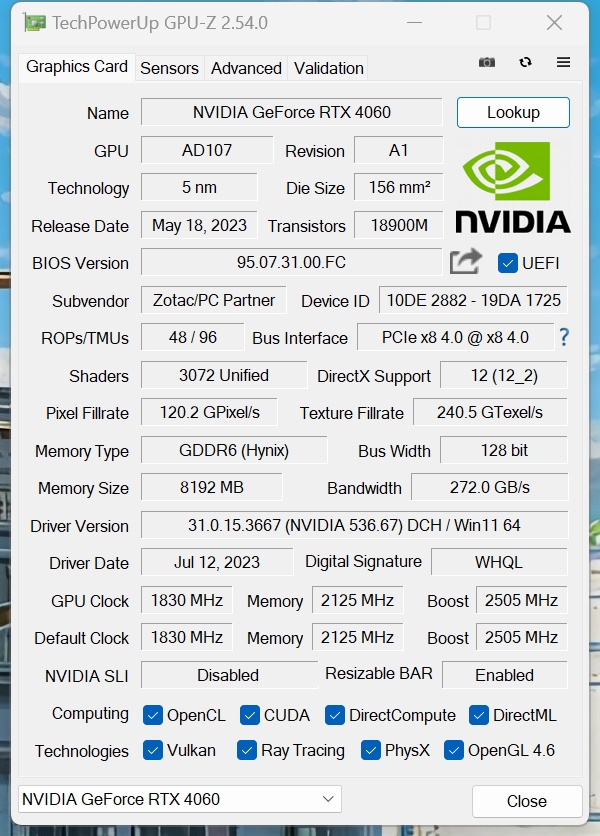This screenshot has width=600, height=836.
Task: Click the BIOS Version field
Action: [x=291, y=263]
